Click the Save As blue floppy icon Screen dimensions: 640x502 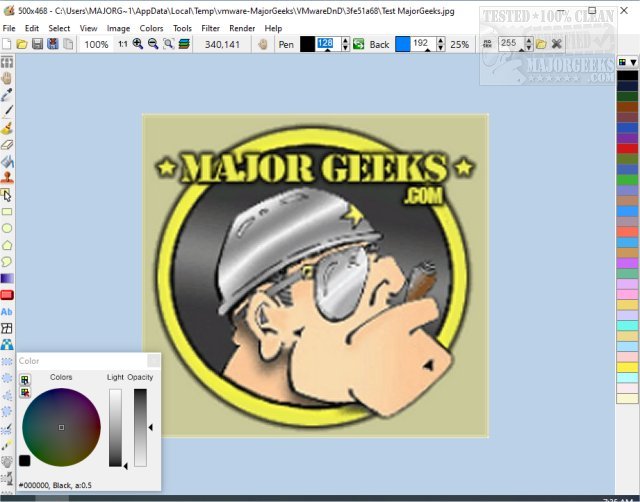tap(53, 44)
